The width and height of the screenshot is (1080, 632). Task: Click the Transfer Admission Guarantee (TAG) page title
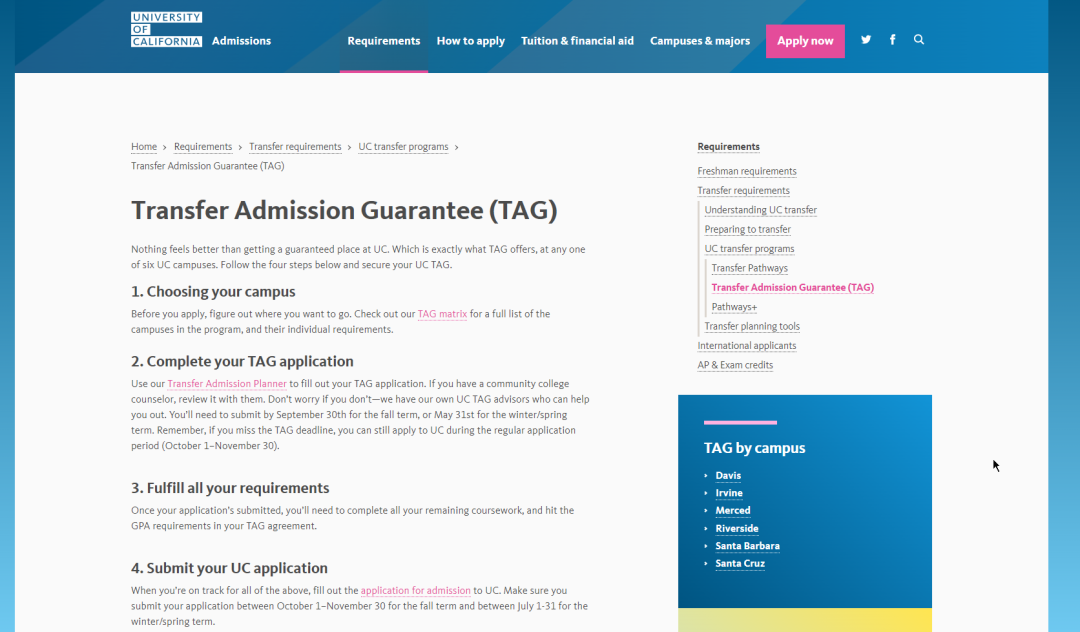click(344, 211)
